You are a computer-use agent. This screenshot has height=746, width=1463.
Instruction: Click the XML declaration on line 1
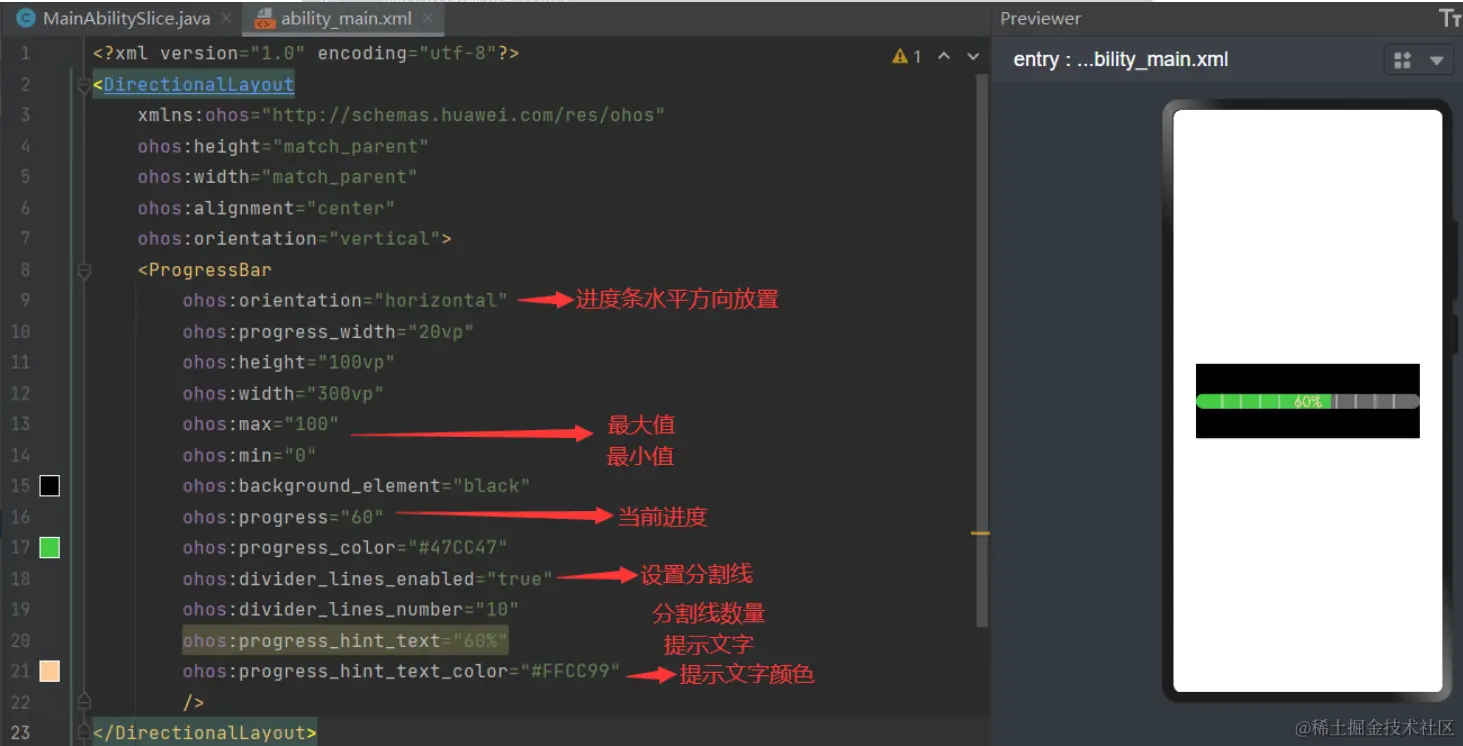[x=305, y=54]
